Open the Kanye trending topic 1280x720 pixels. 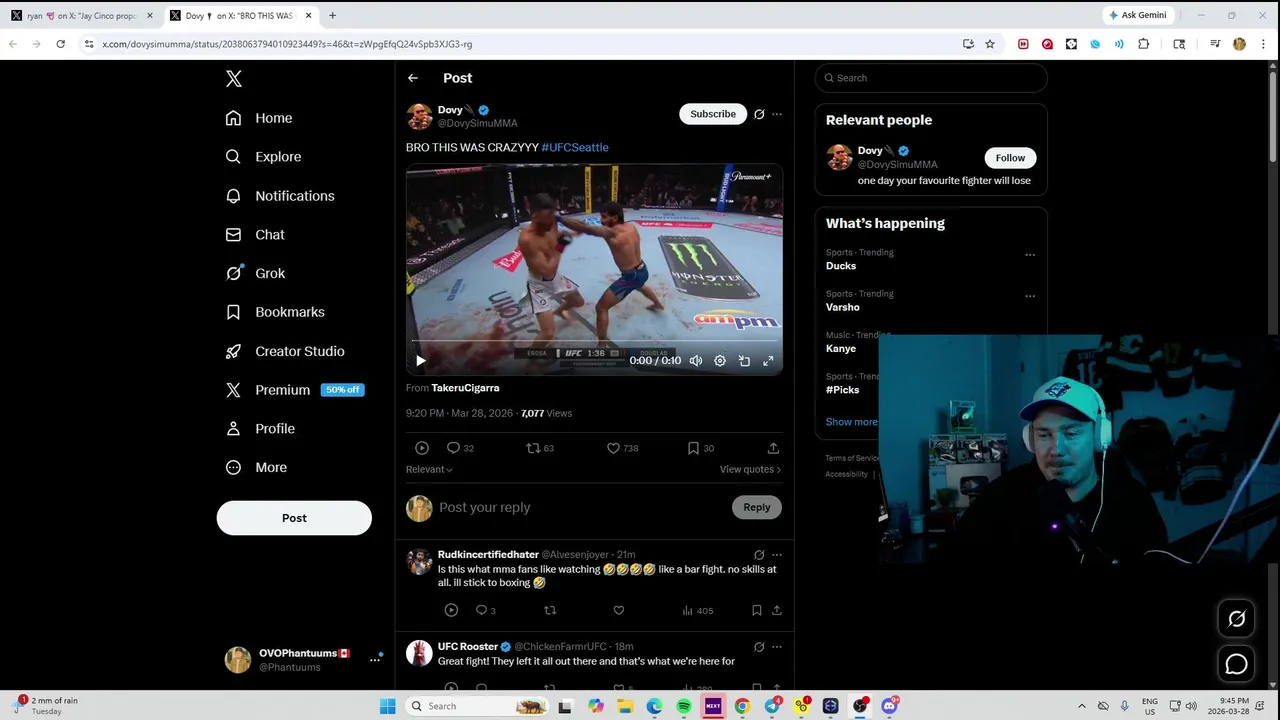pos(841,348)
